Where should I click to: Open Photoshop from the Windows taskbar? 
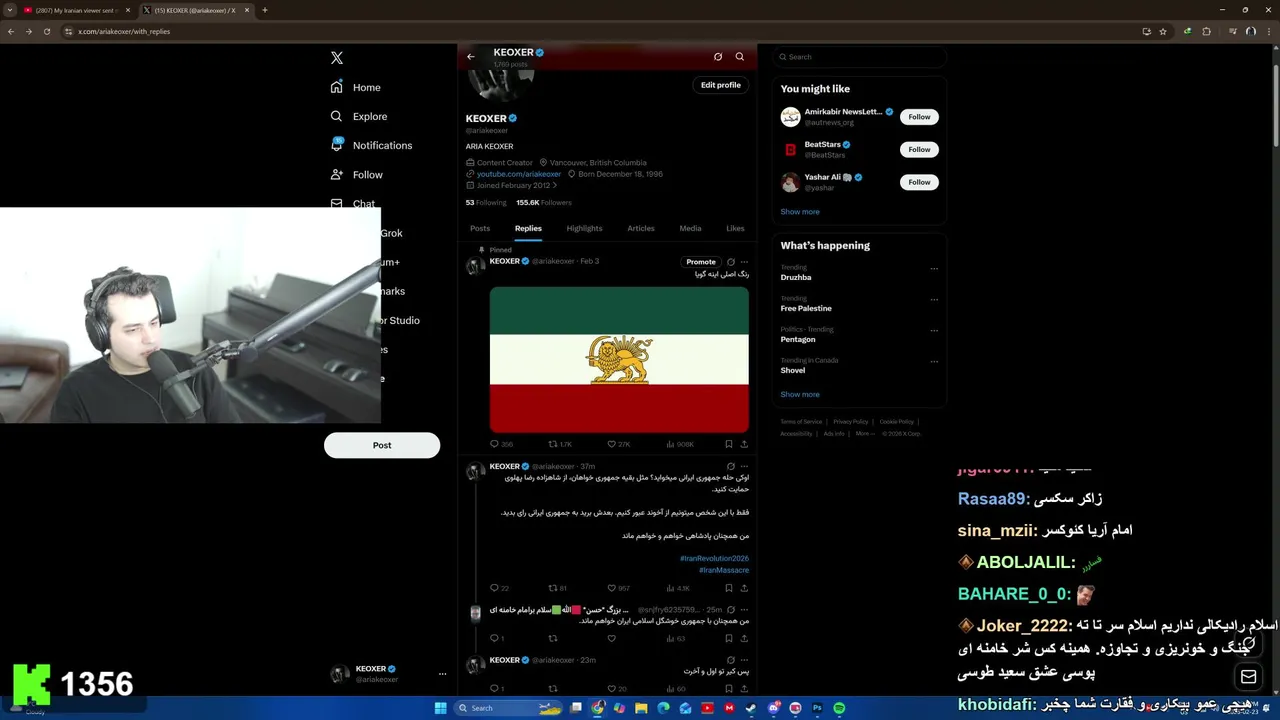817,708
